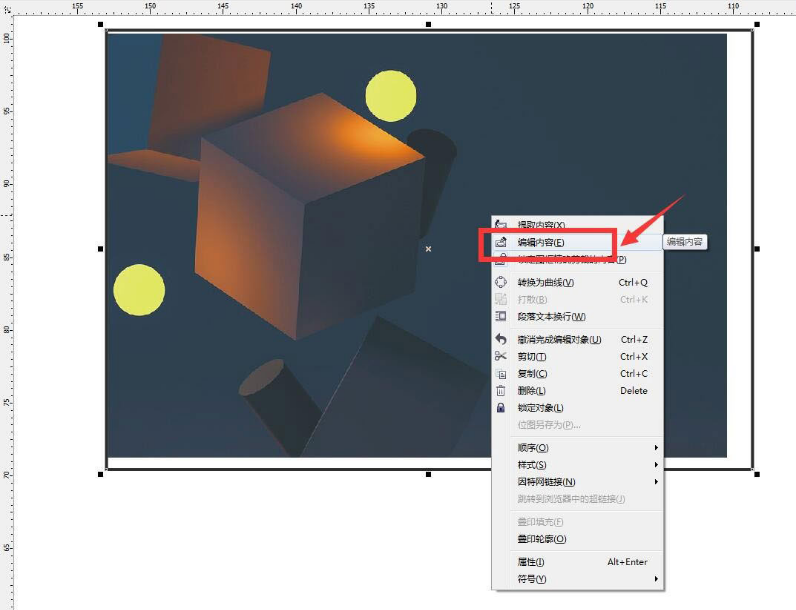Click the Copy (复制) icon
This screenshot has width=796, height=610.
(501, 374)
